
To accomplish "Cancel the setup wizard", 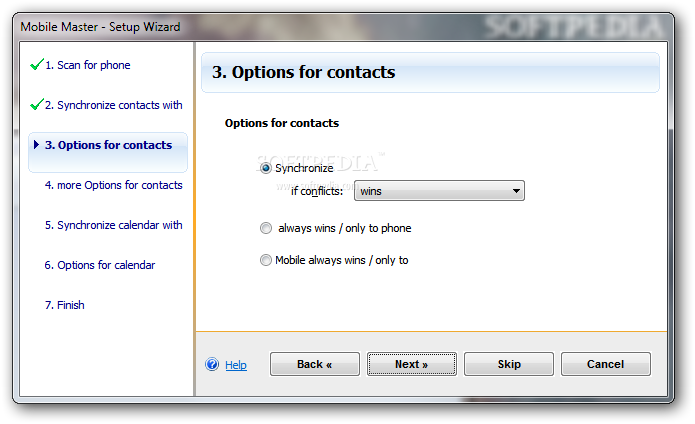I will [x=606, y=364].
